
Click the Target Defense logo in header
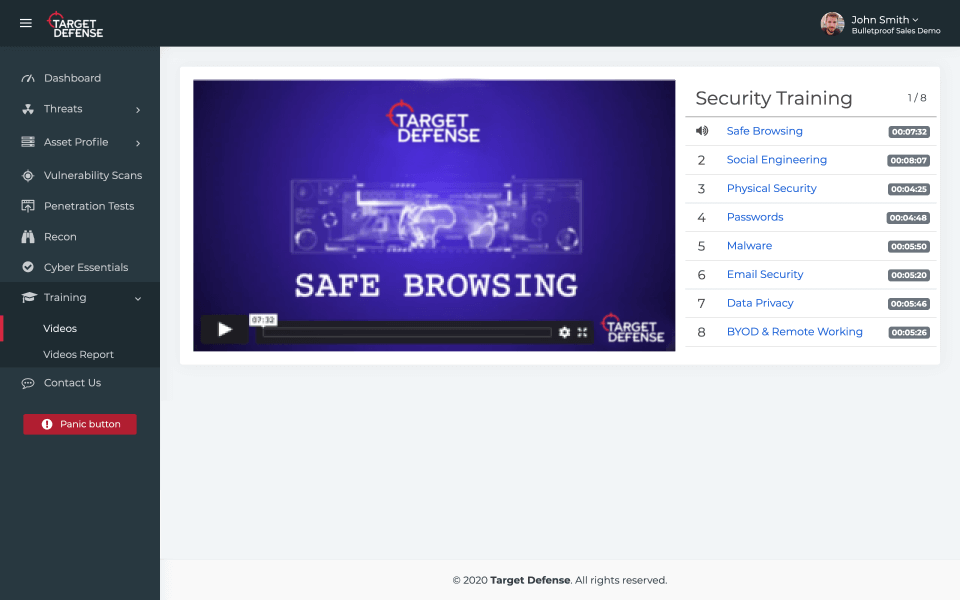coord(75,25)
